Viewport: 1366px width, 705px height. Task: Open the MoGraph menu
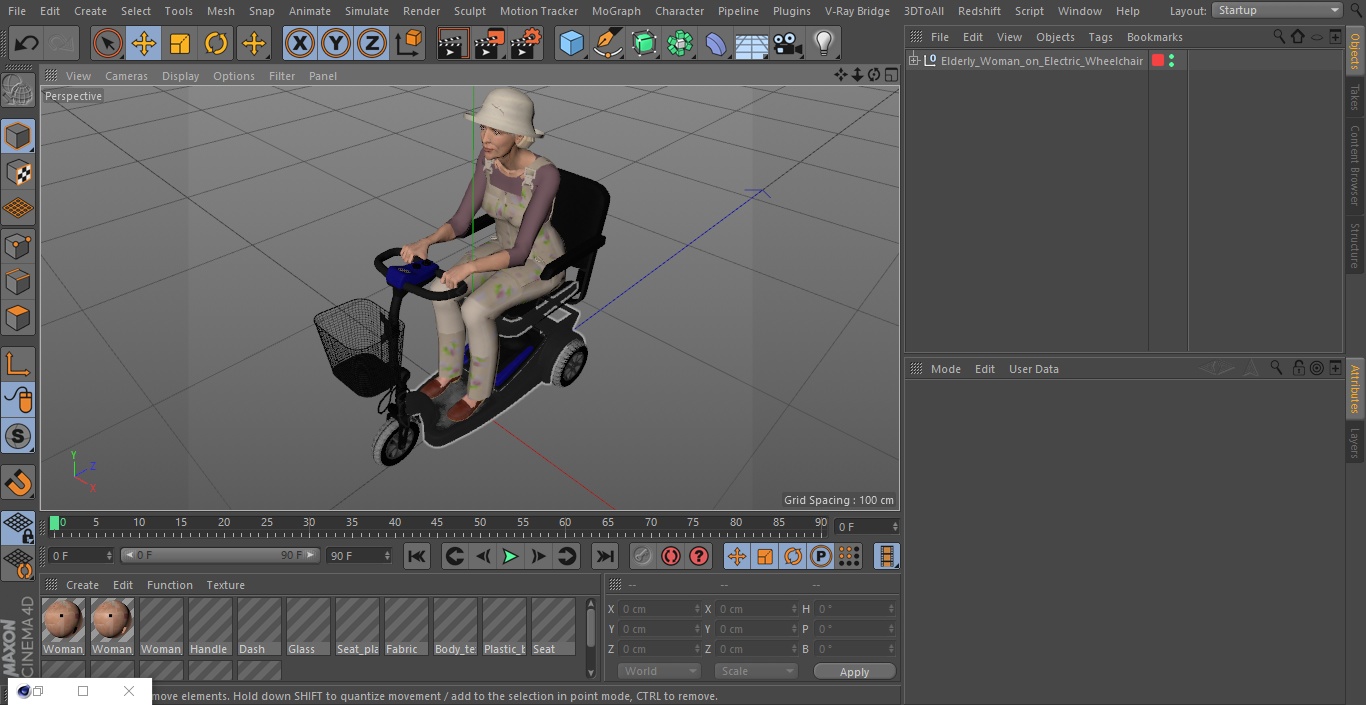pyautogui.click(x=616, y=11)
